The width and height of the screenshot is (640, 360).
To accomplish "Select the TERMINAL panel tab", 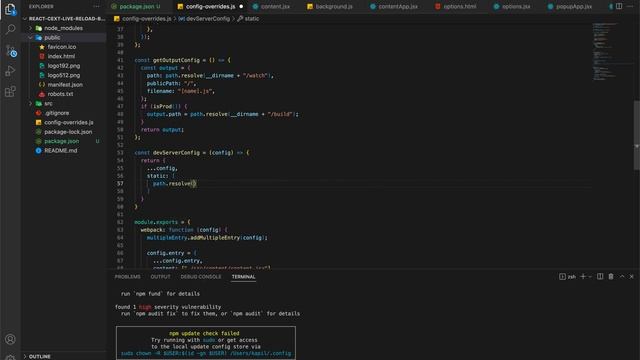I will pos(244,277).
